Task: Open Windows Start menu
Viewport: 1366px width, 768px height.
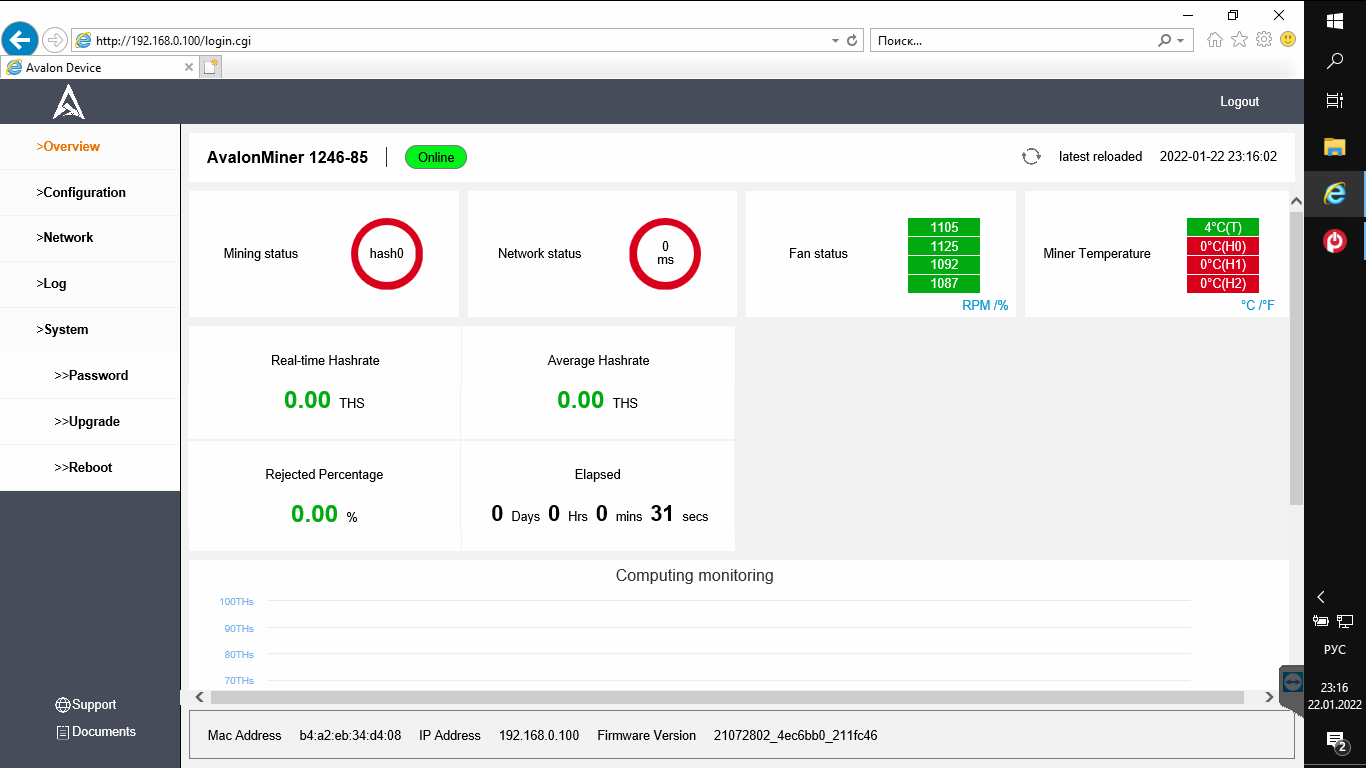Action: pyautogui.click(x=1335, y=20)
